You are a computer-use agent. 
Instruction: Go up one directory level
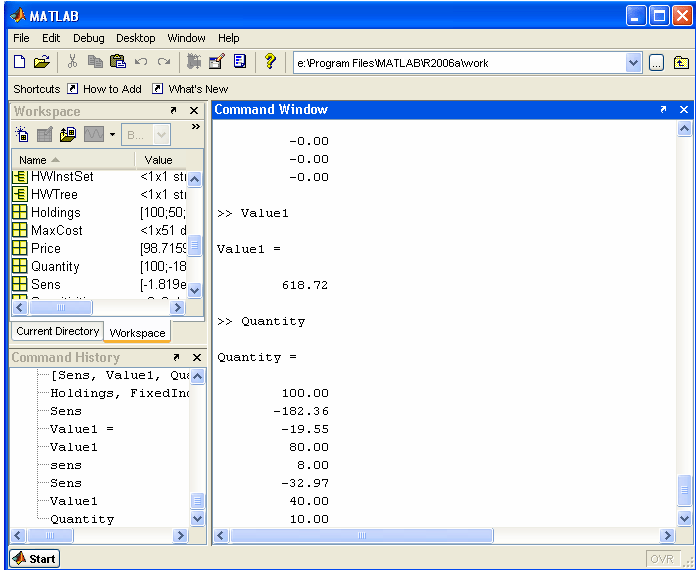click(681, 63)
